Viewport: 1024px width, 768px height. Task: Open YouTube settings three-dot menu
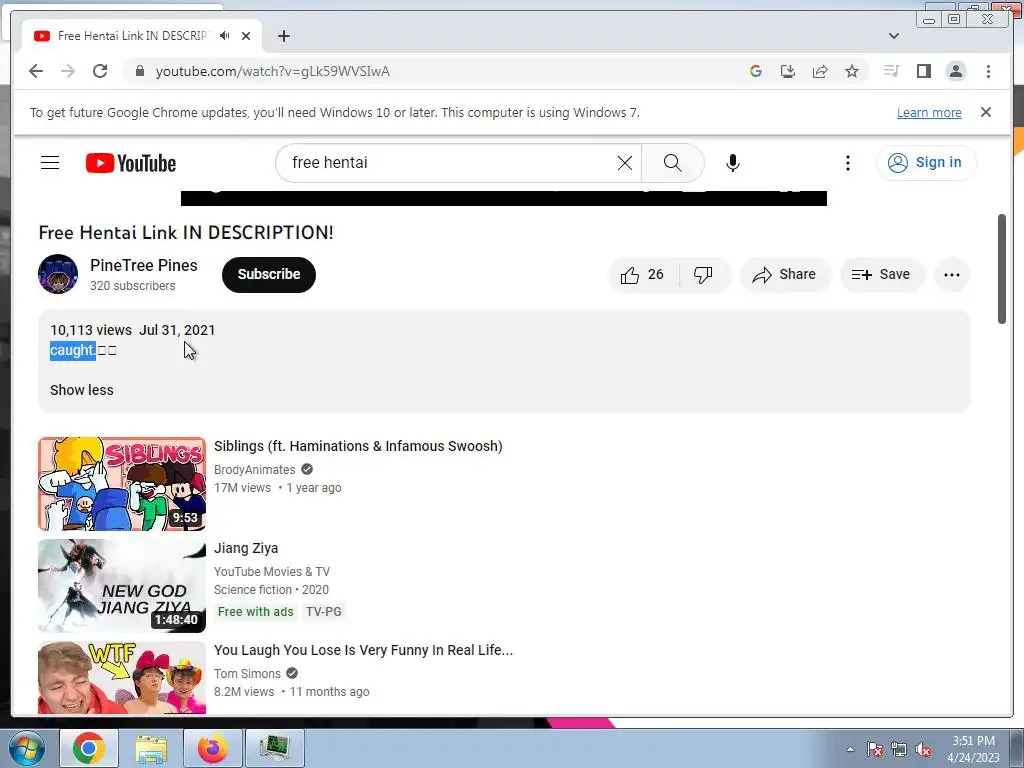pyautogui.click(x=848, y=163)
